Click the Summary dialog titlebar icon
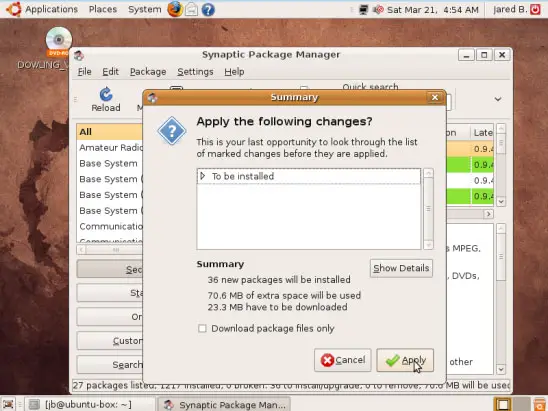This screenshot has height=411, width=548. coord(152,98)
